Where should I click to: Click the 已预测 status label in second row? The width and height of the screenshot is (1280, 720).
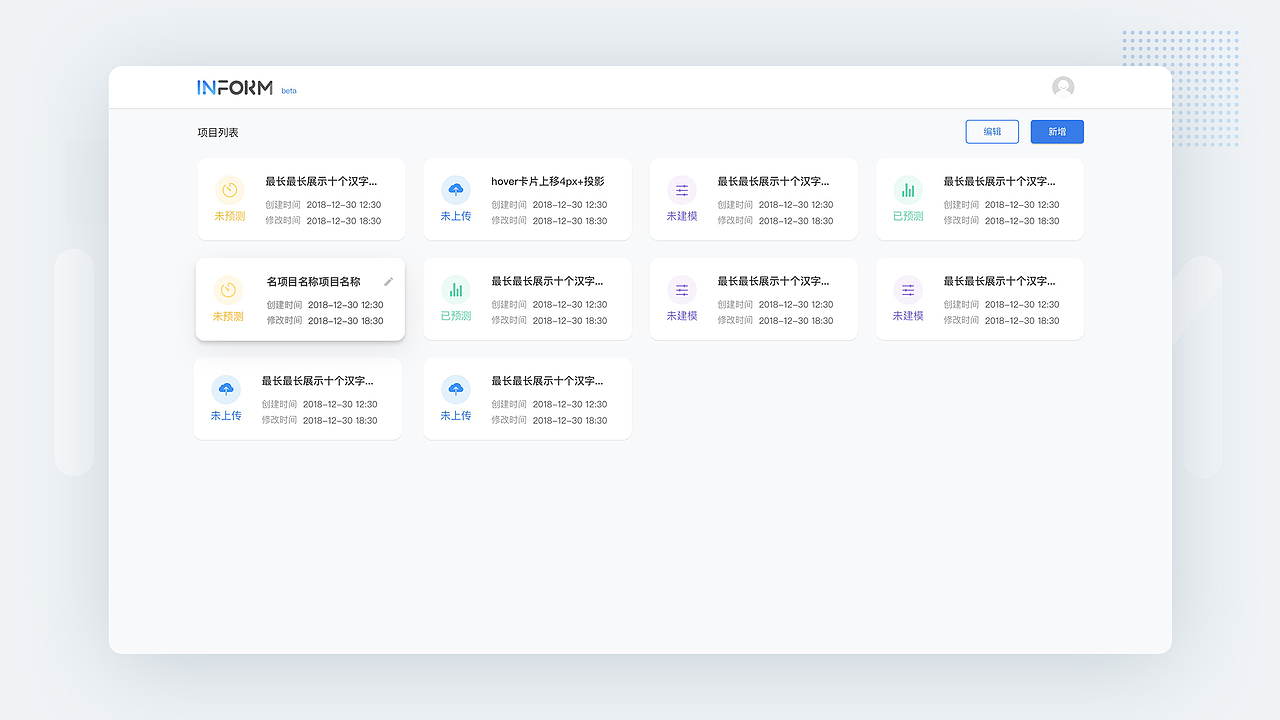455,313
